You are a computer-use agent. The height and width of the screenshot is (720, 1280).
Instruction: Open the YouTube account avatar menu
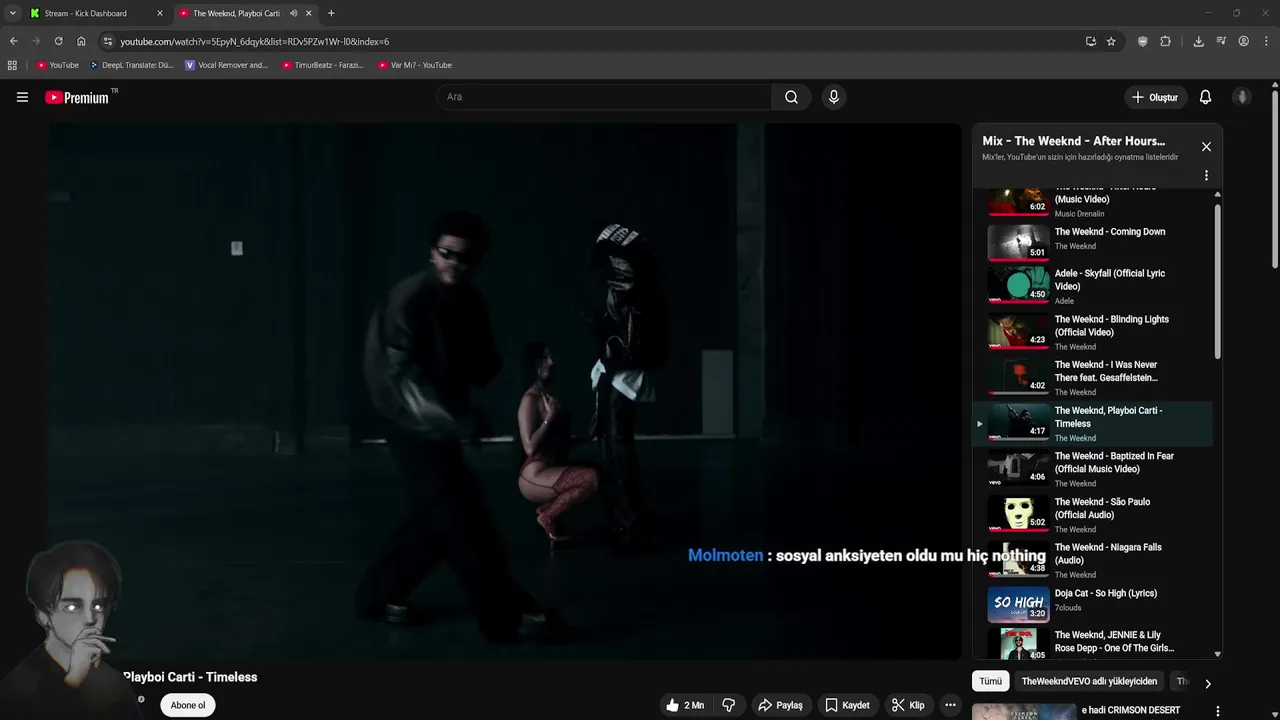pos(1242,97)
